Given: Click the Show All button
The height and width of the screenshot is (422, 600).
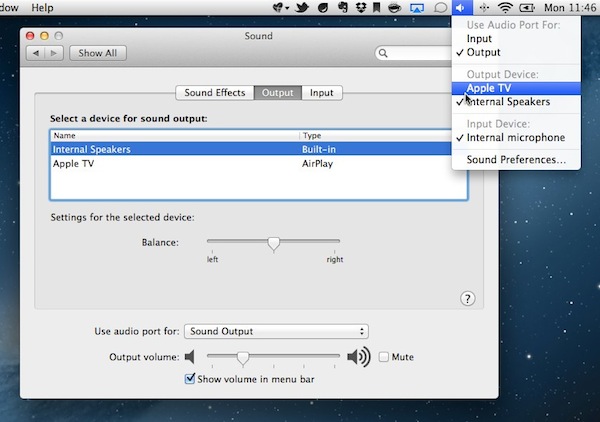Looking at the screenshot, I should point(98,53).
